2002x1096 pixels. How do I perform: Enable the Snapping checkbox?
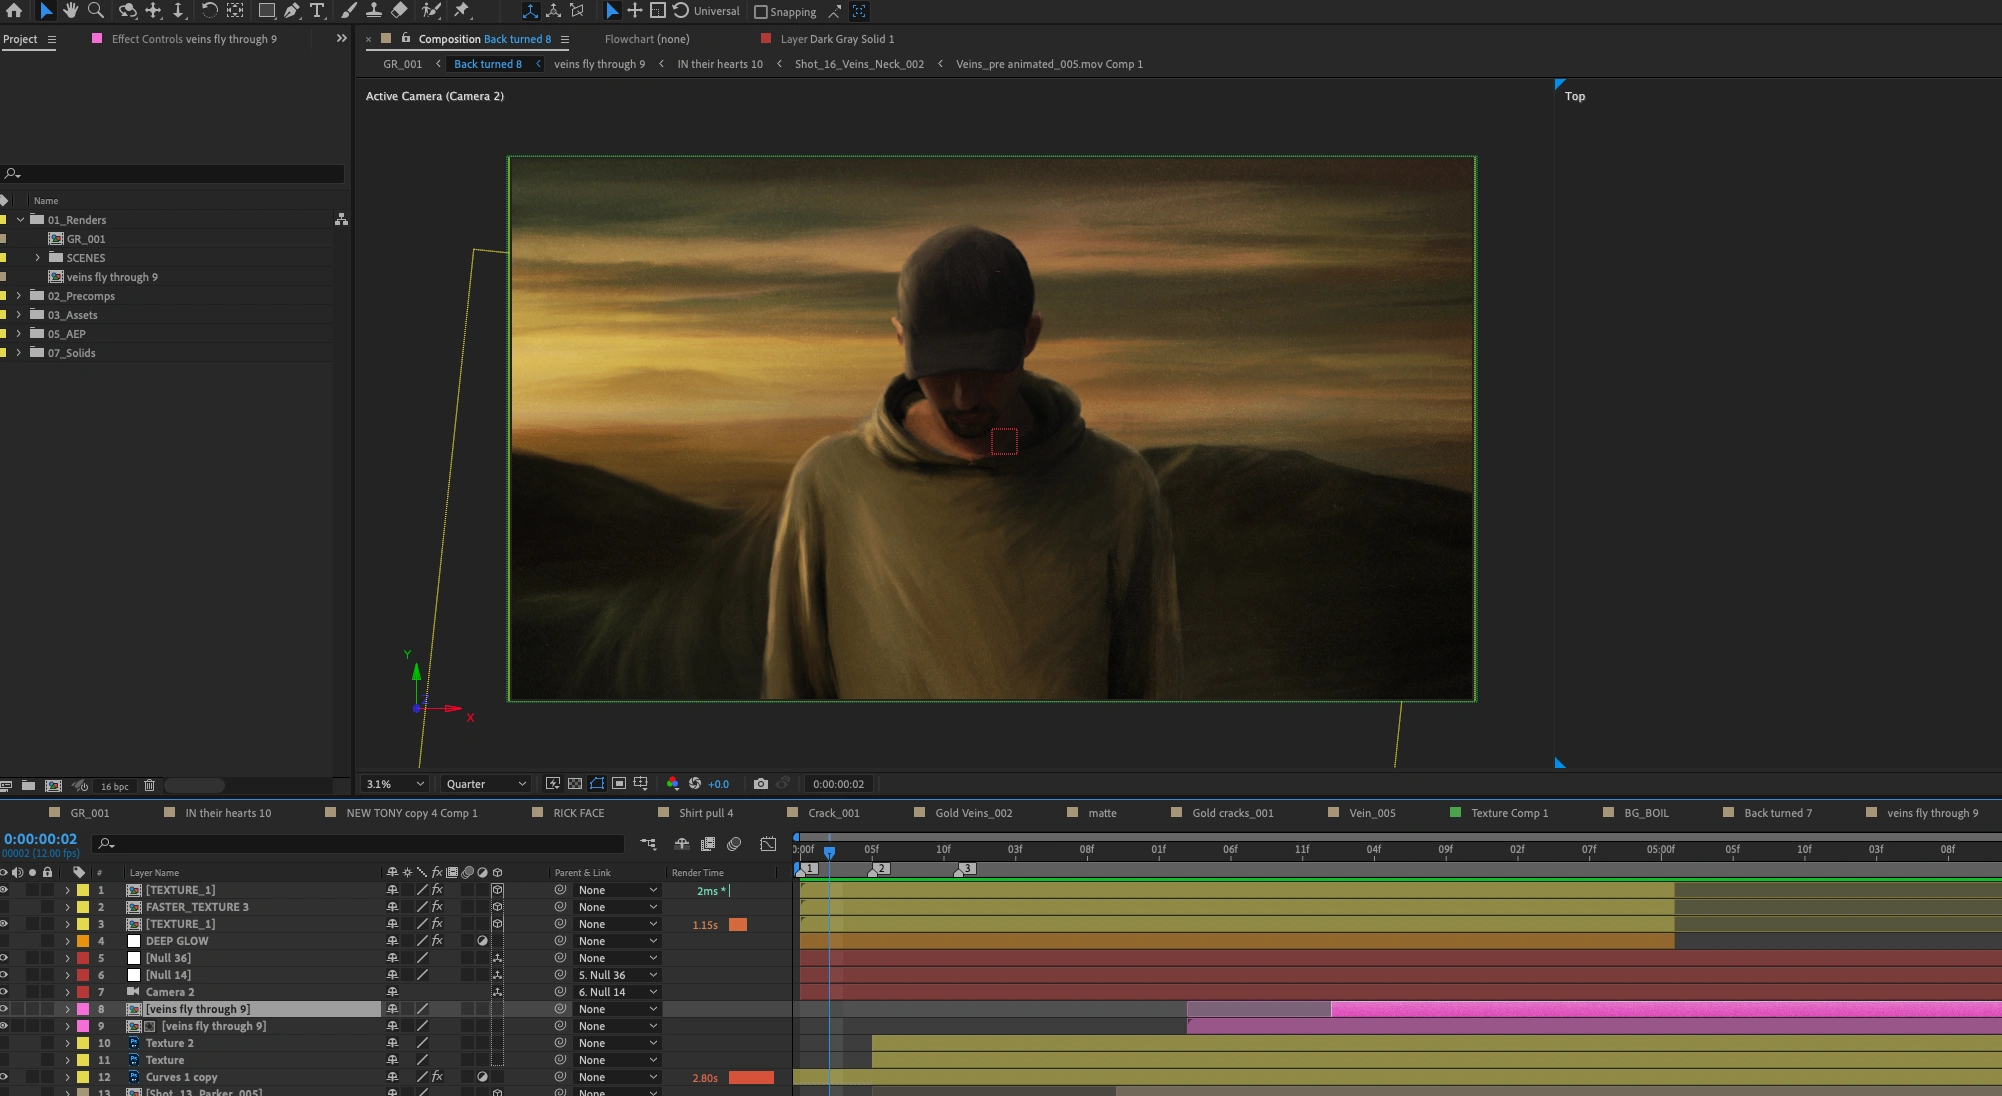point(761,12)
